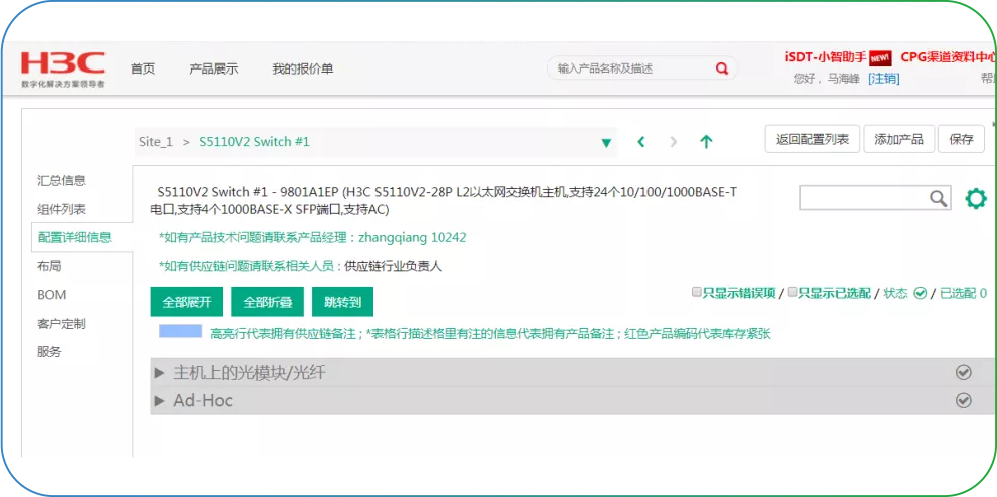Go to the next item with the right arrow
The image size is (997, 497).
pos(674,142)
